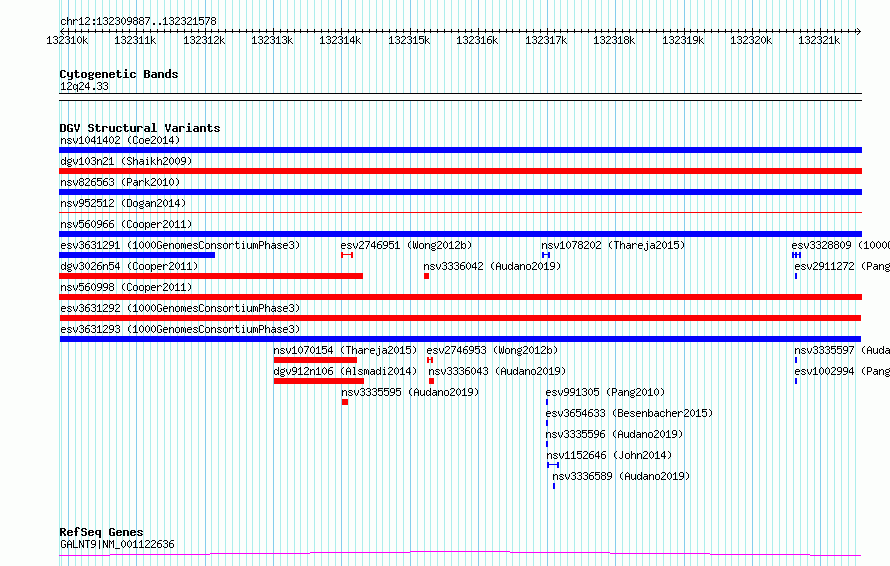This screenshot has width=890, height=566.
Task: Click the nsv952512 (Dogan2014) variant label
Action: 123,203
